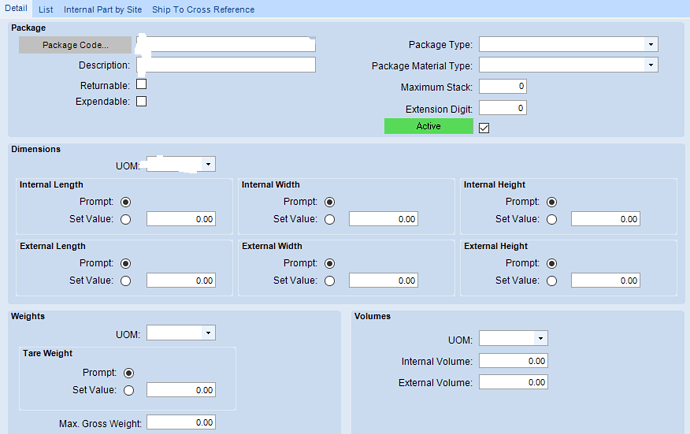
Task: Open the List tab
Action: click(x=46, y=9)
